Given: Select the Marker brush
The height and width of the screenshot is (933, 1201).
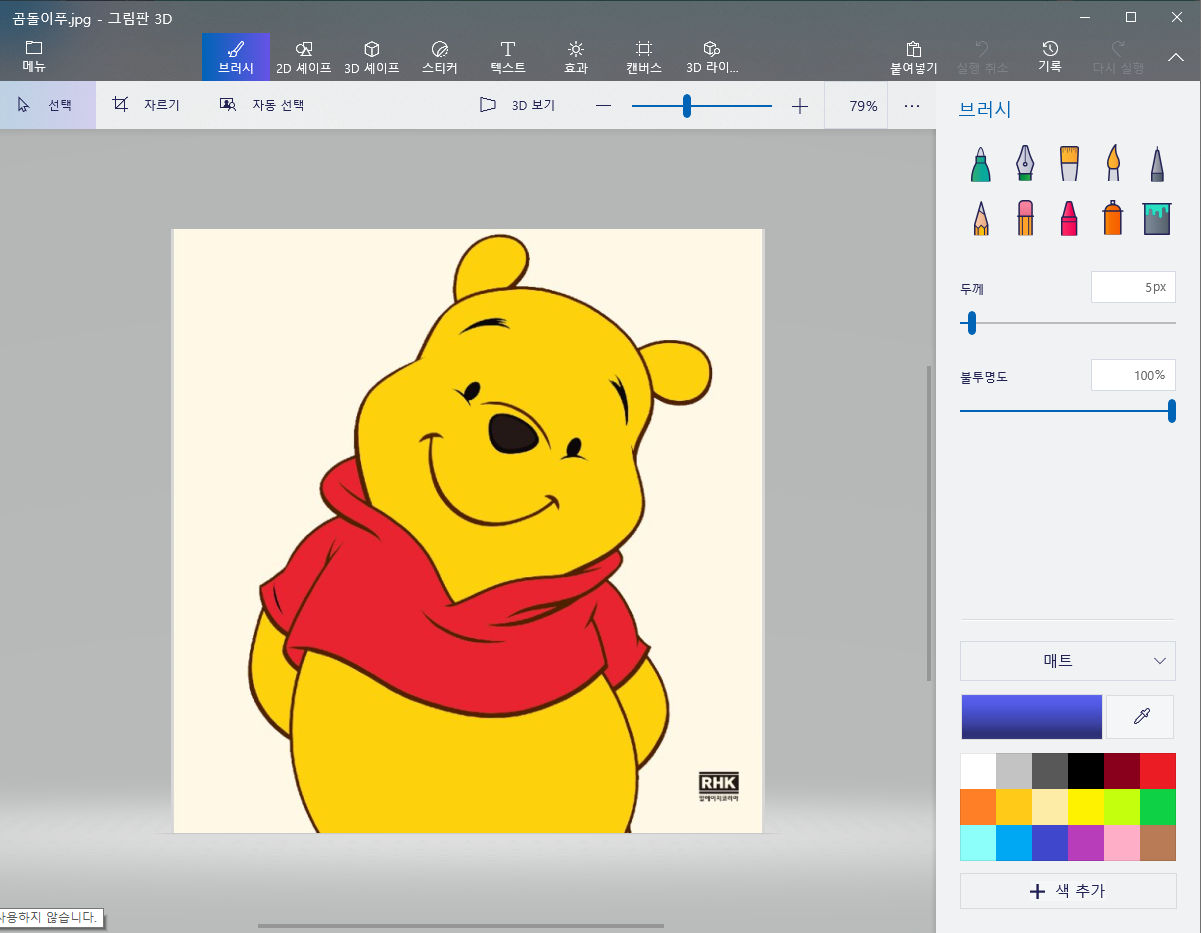Looking at the screenshot, I should tap(980, 164).
